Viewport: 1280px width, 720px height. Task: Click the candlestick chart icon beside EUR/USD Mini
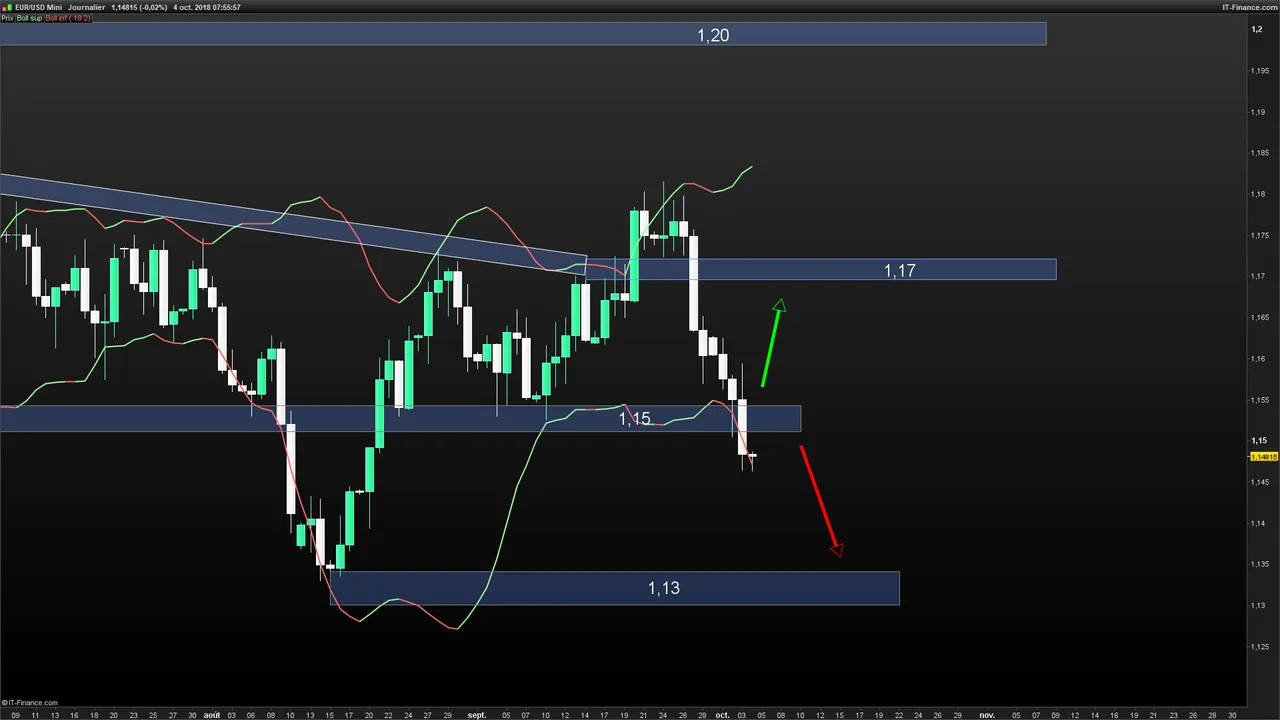tap(7, 7)
